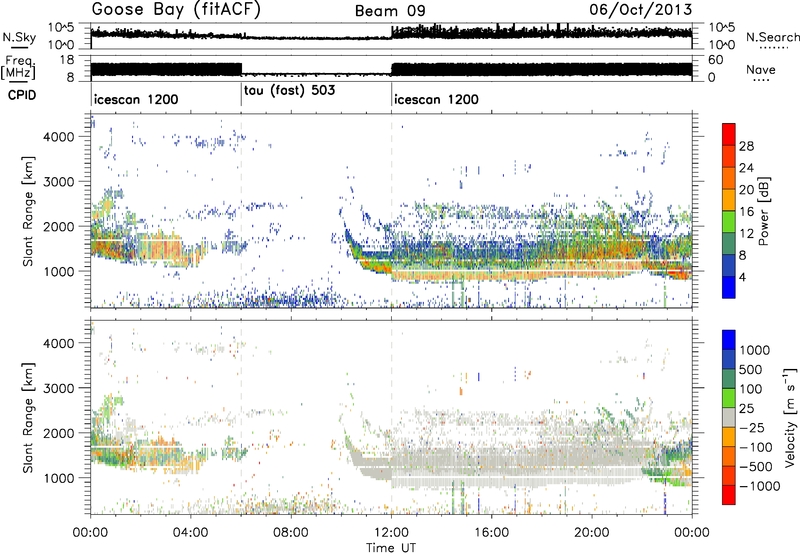Click the Velocity [m s-1] colorbar title
This screenshot has height=554, width=800.
[790, 417]
